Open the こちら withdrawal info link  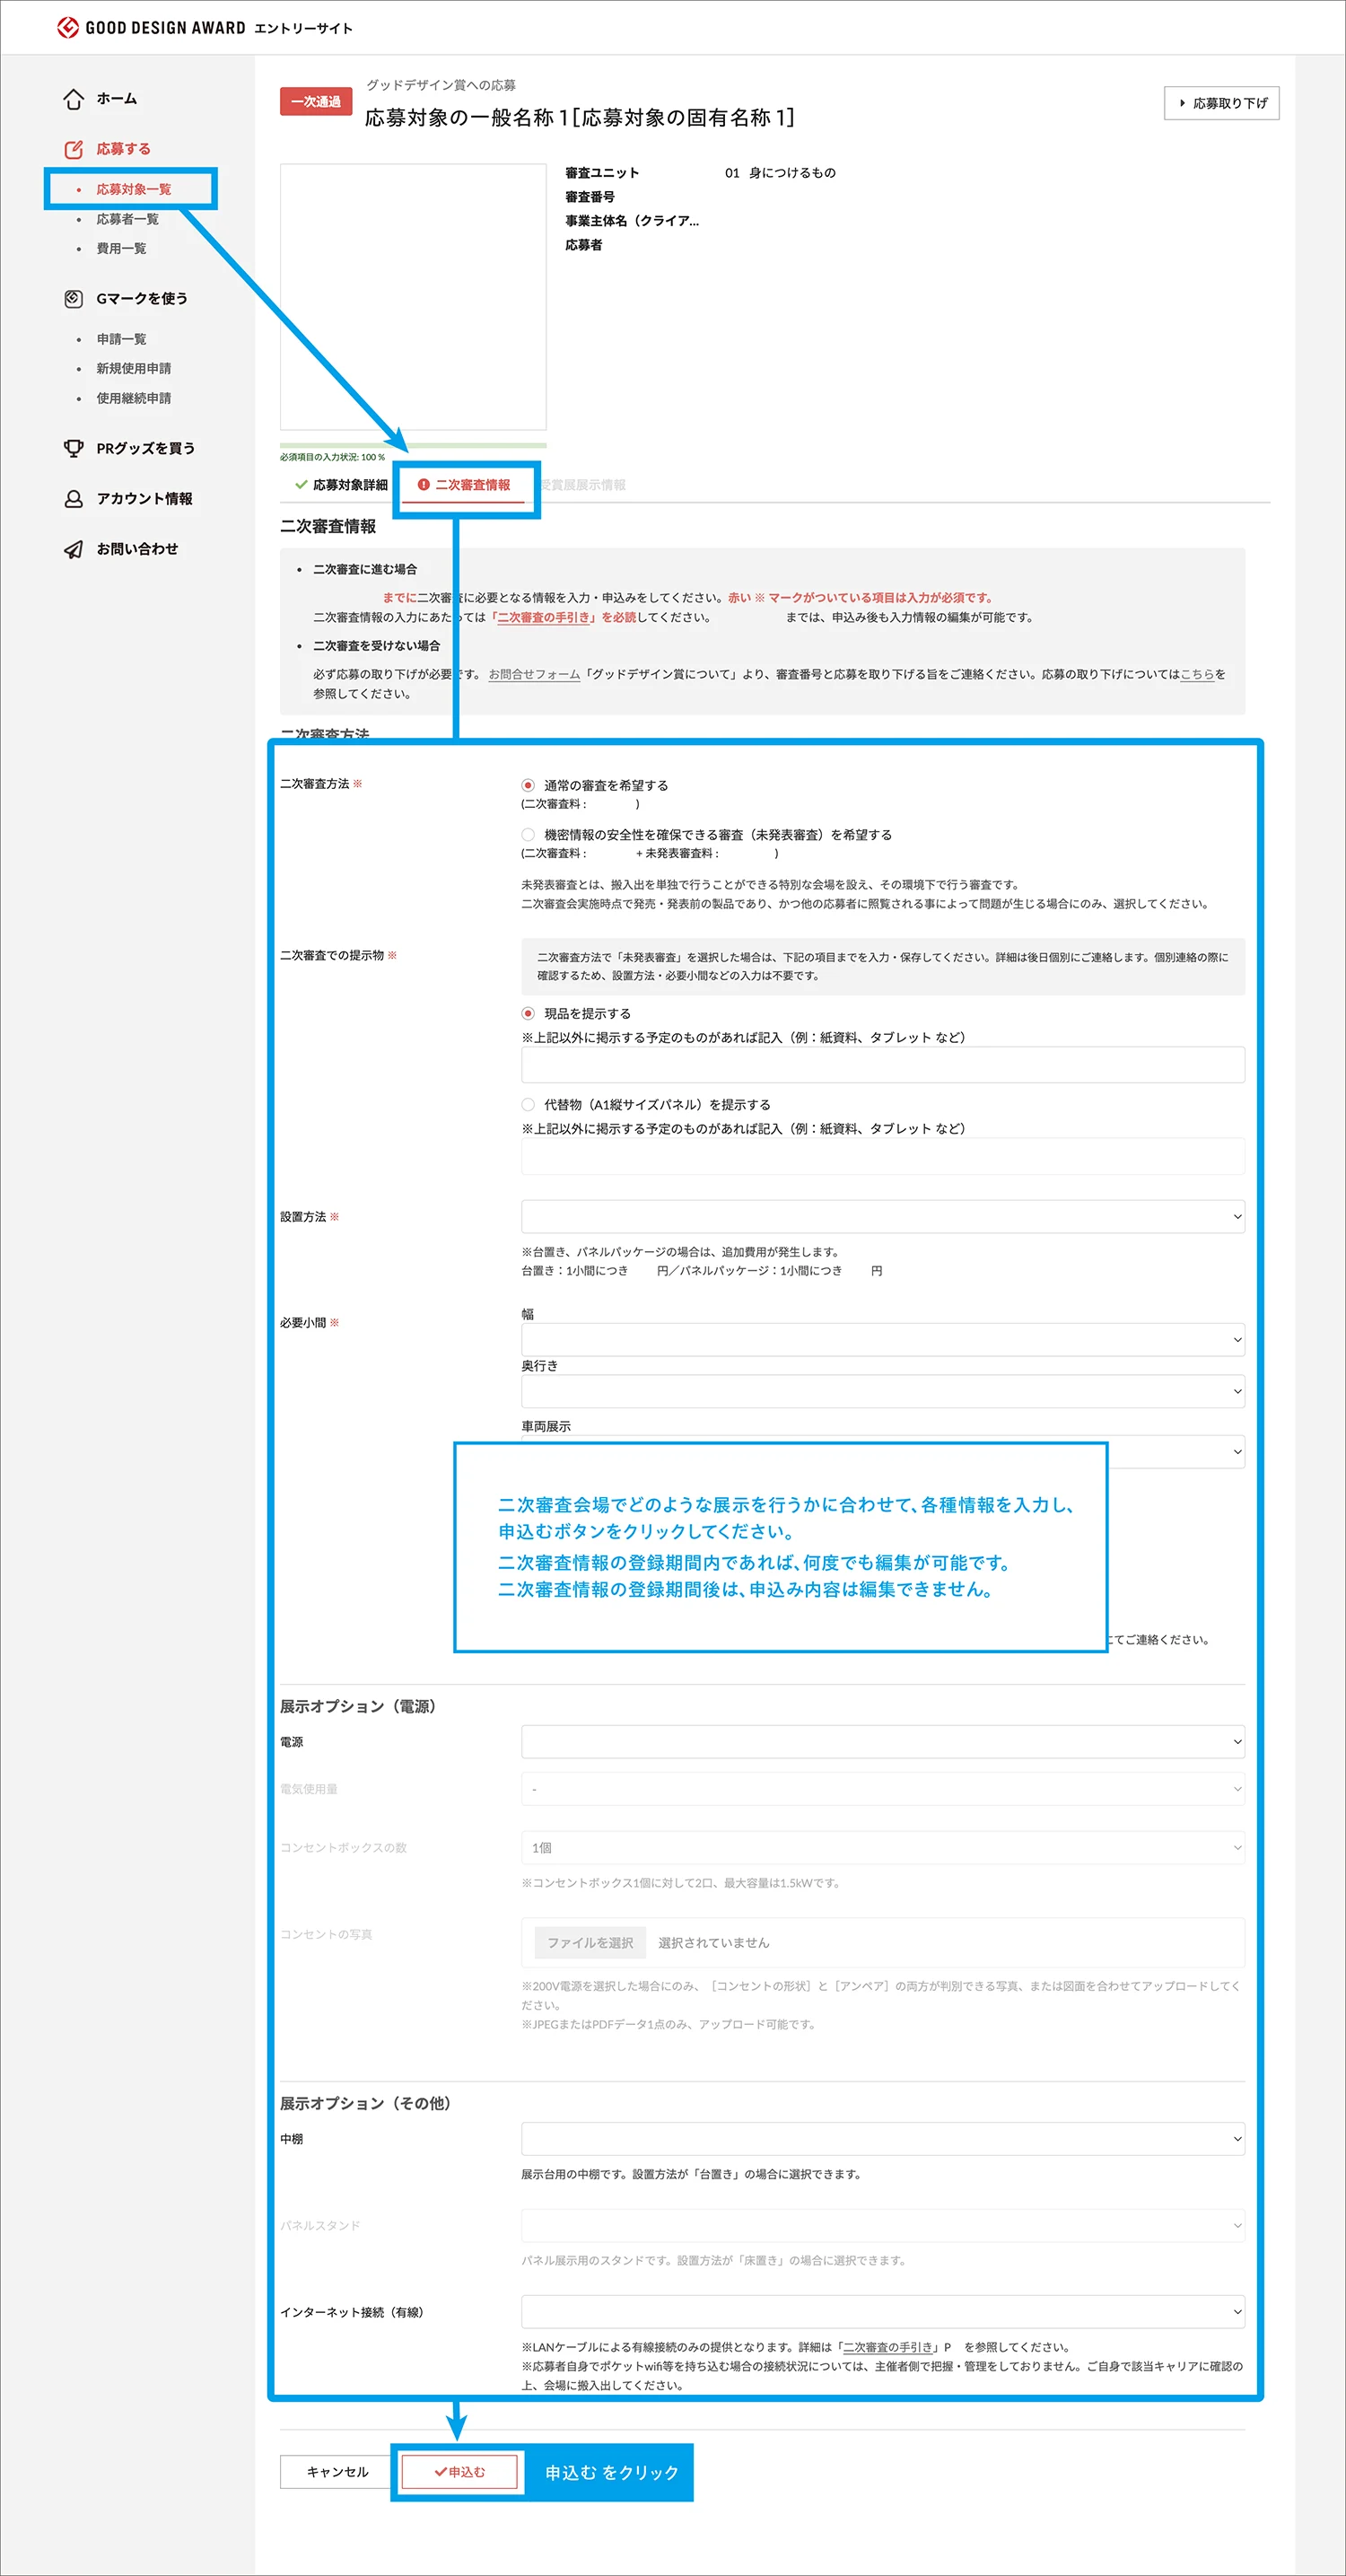[x=1197, y=674]
